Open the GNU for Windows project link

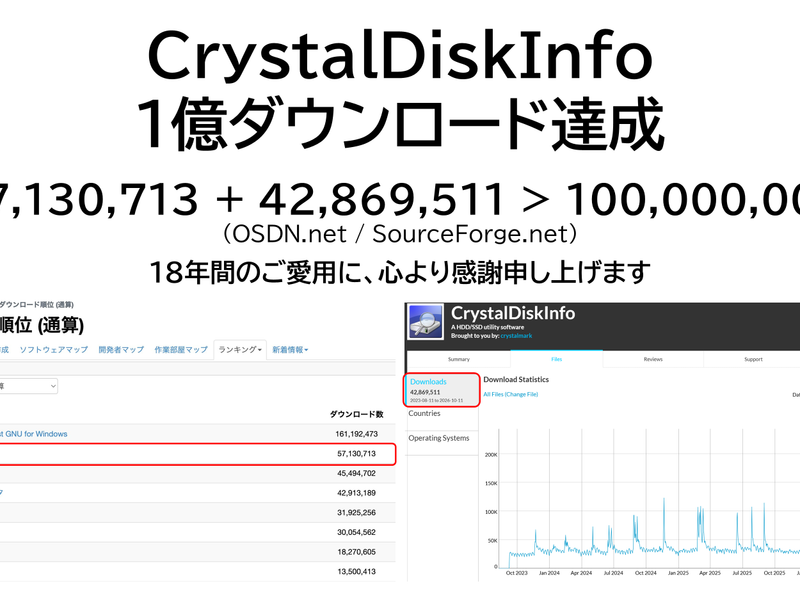click(34, 434)
